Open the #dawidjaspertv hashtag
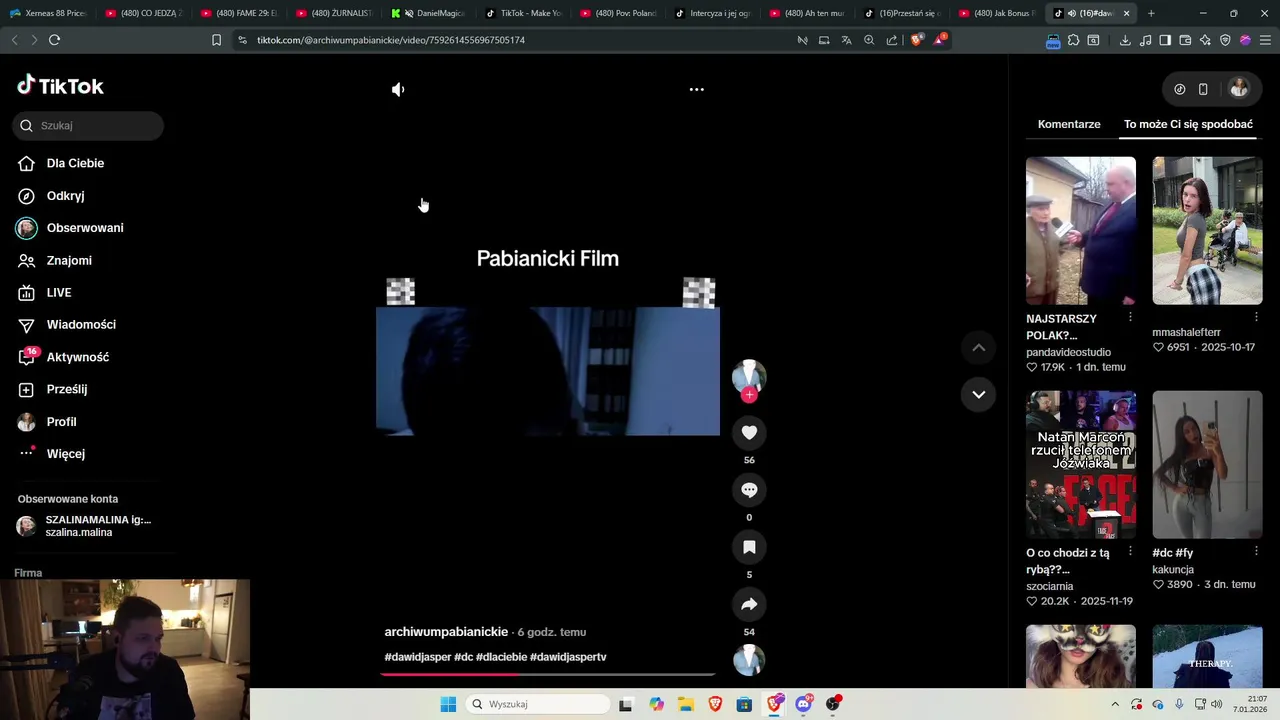This screenshot has height=720, width=1280. pyautogui.click(x=568, y=657)
